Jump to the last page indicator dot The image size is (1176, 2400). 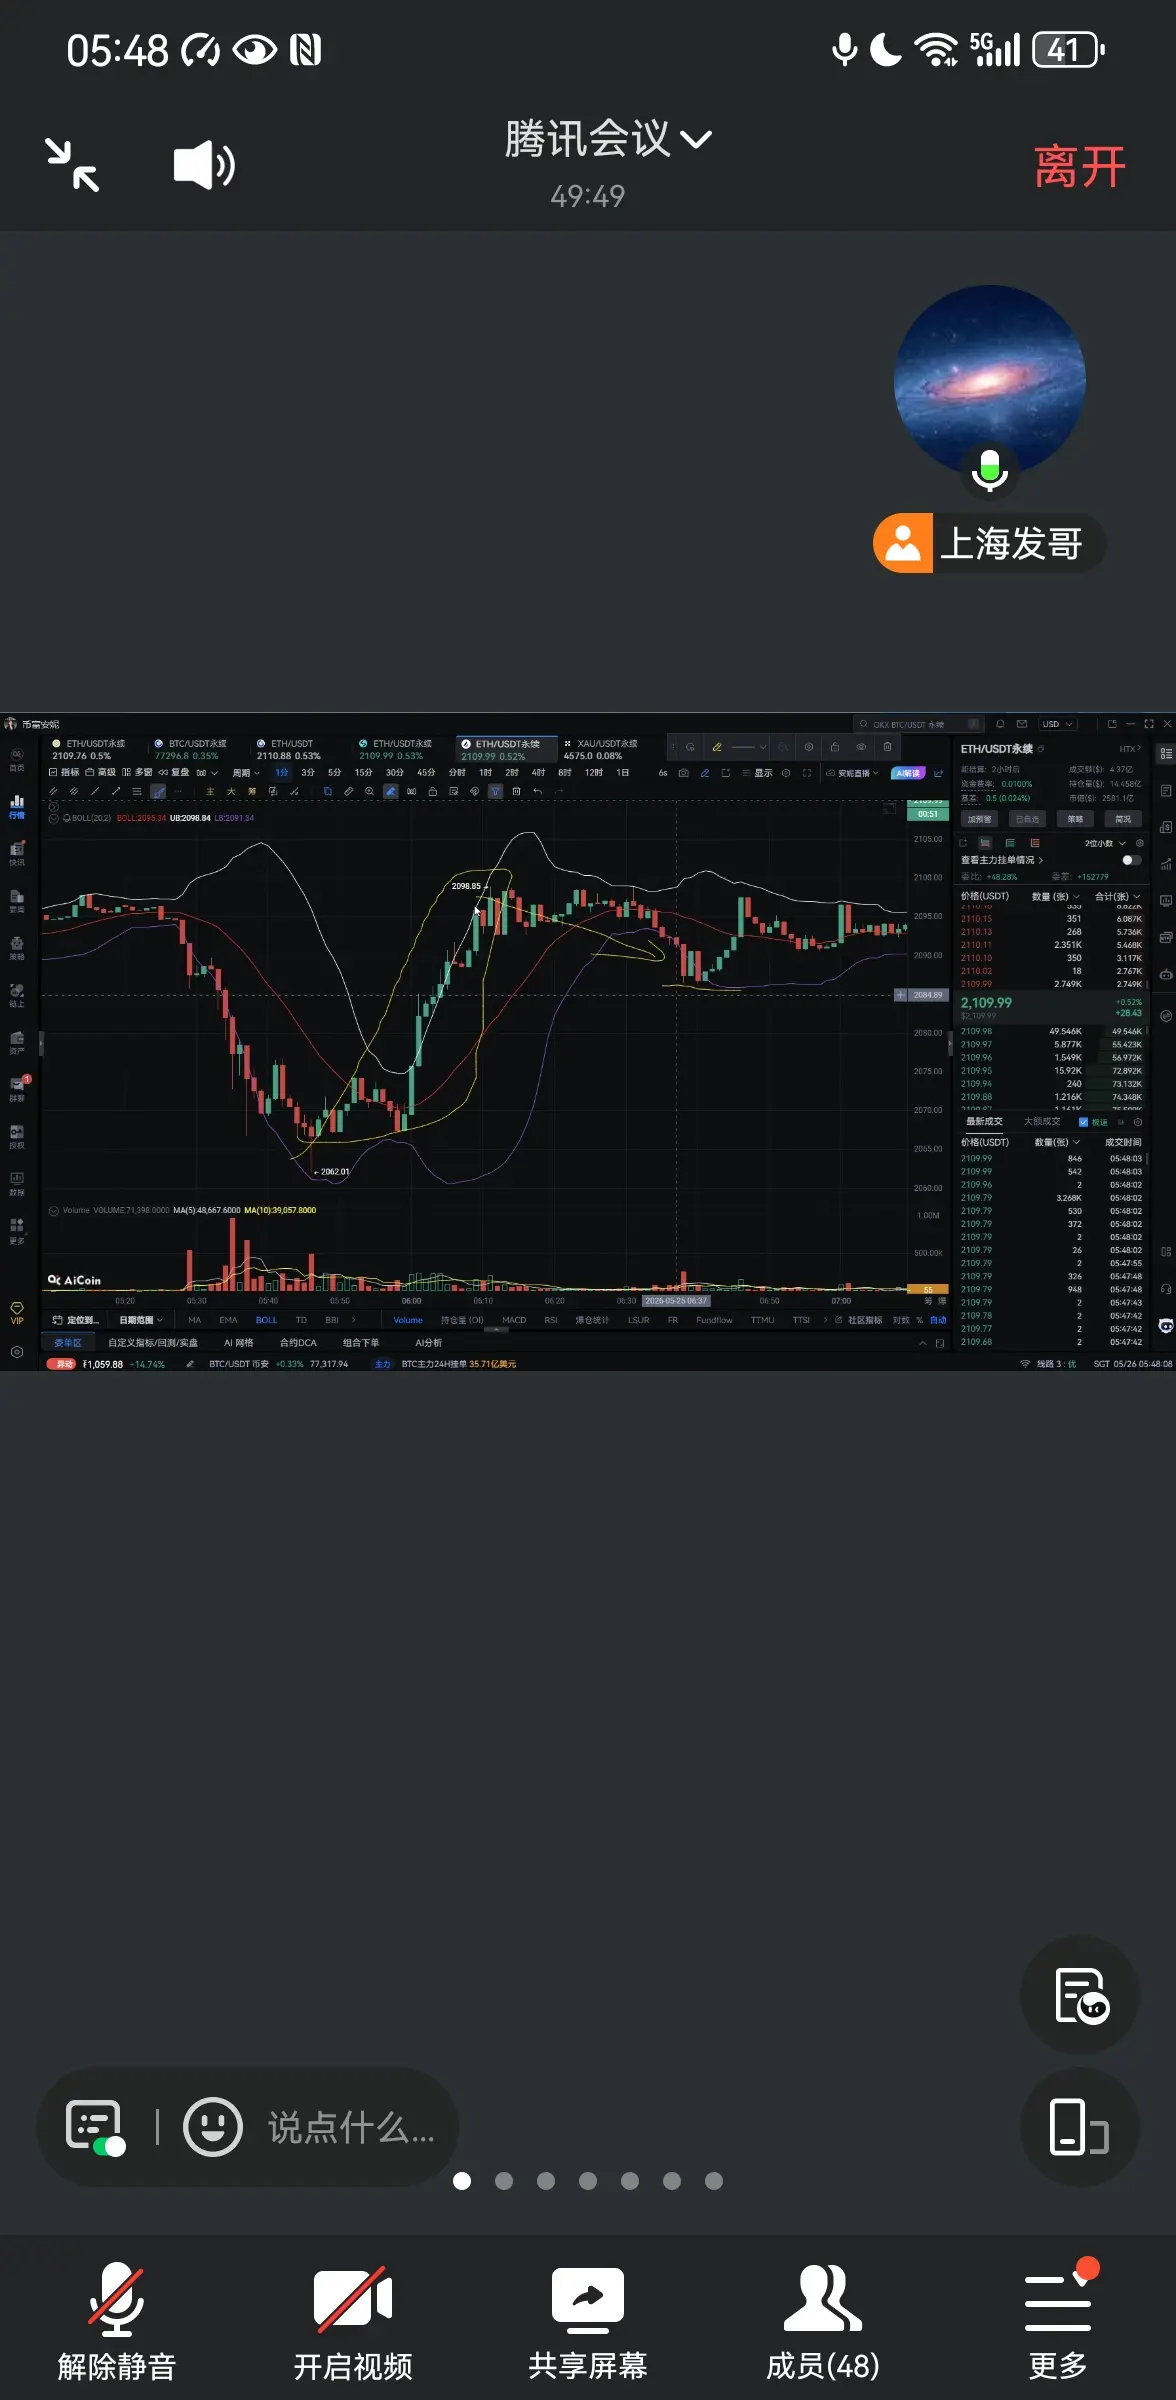(714, 2181)
